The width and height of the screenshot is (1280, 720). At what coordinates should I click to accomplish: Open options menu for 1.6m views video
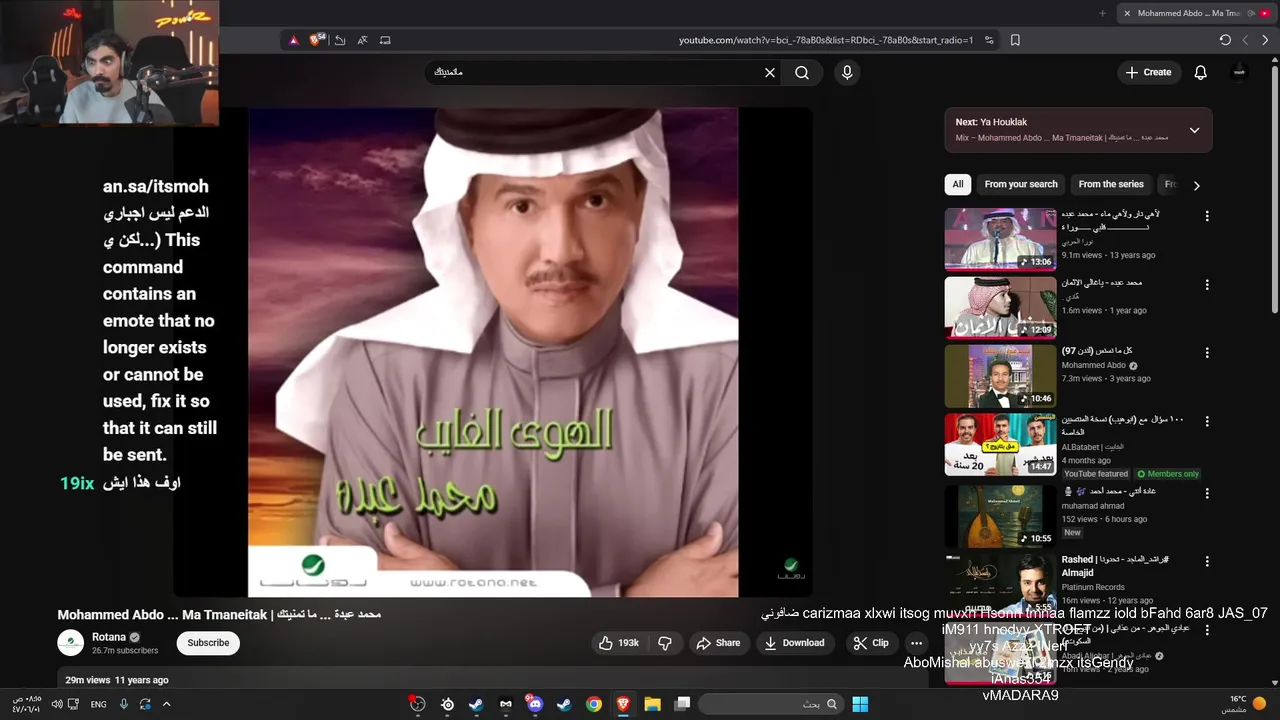1207,285
